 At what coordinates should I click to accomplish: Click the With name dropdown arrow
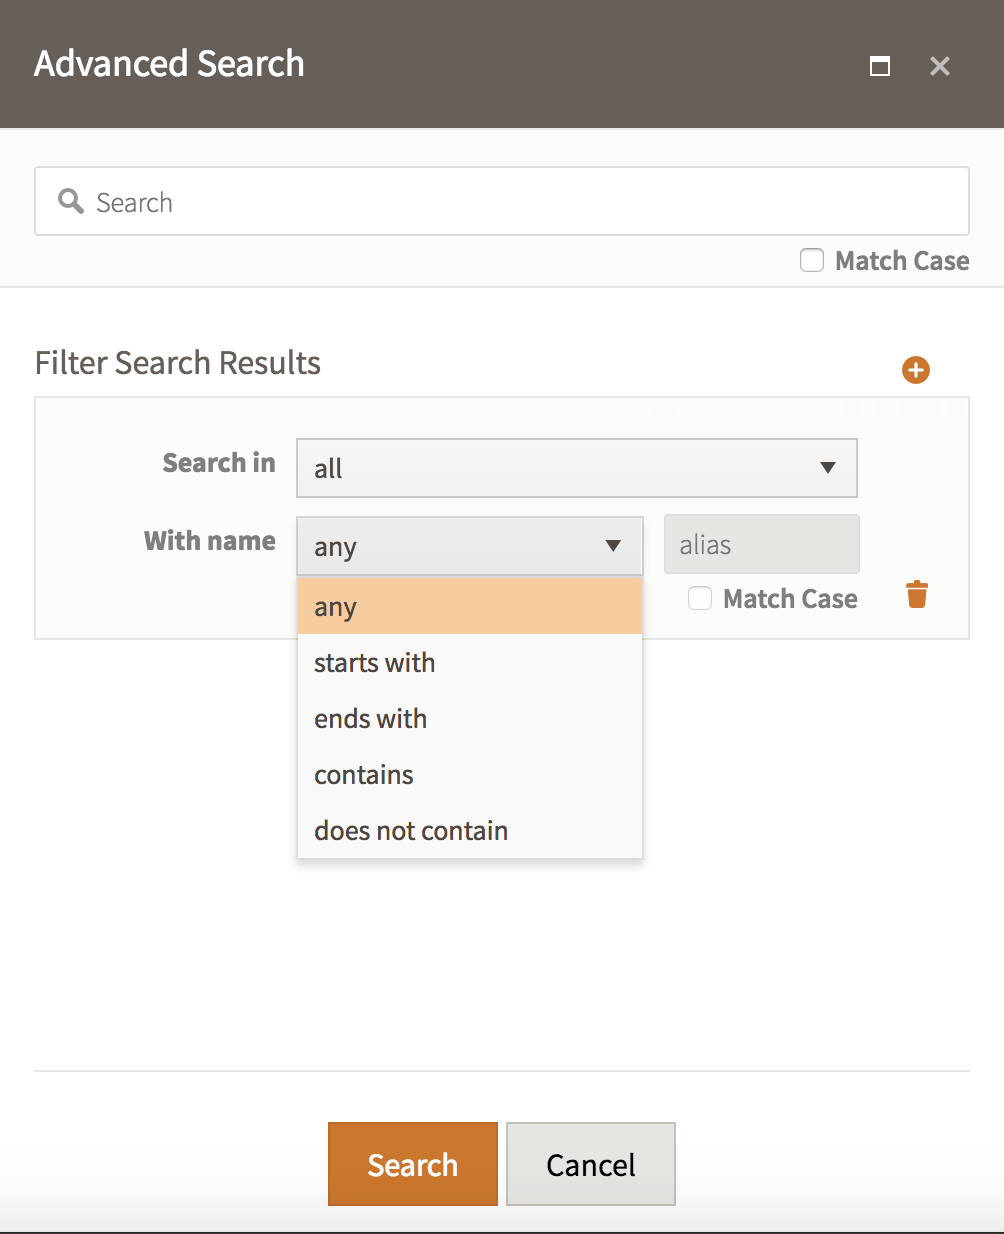click(614, 546)
